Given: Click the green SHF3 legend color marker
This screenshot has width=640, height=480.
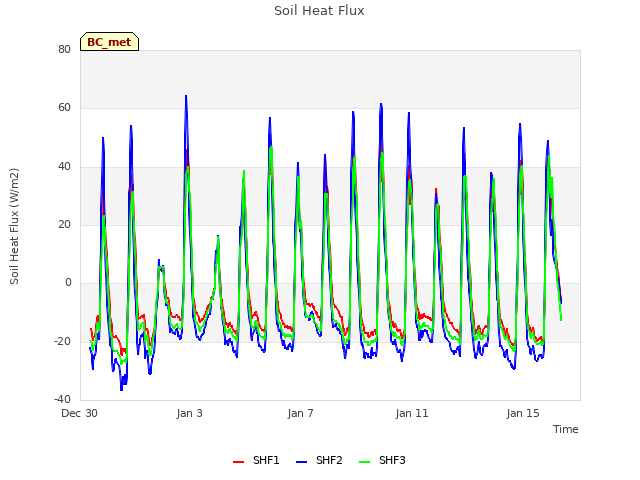Looking at the screenshot, I should 364,462.
